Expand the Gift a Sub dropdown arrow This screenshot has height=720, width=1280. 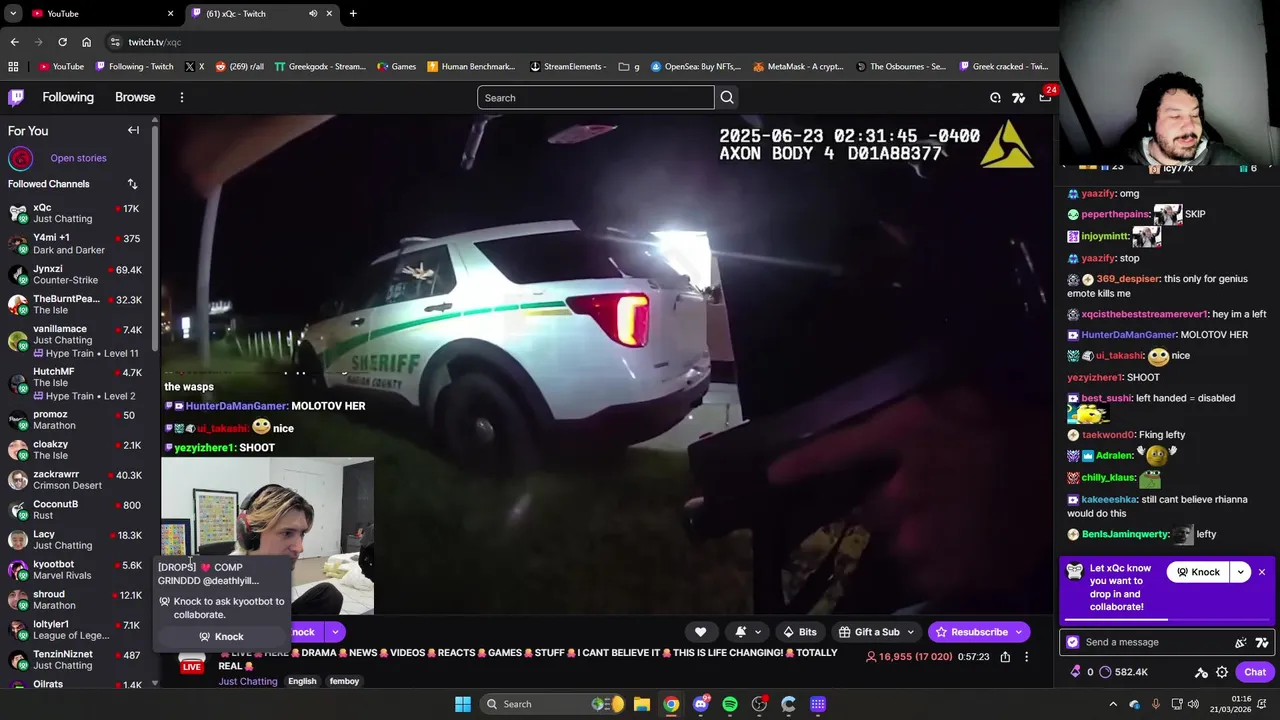coord(910,632)
